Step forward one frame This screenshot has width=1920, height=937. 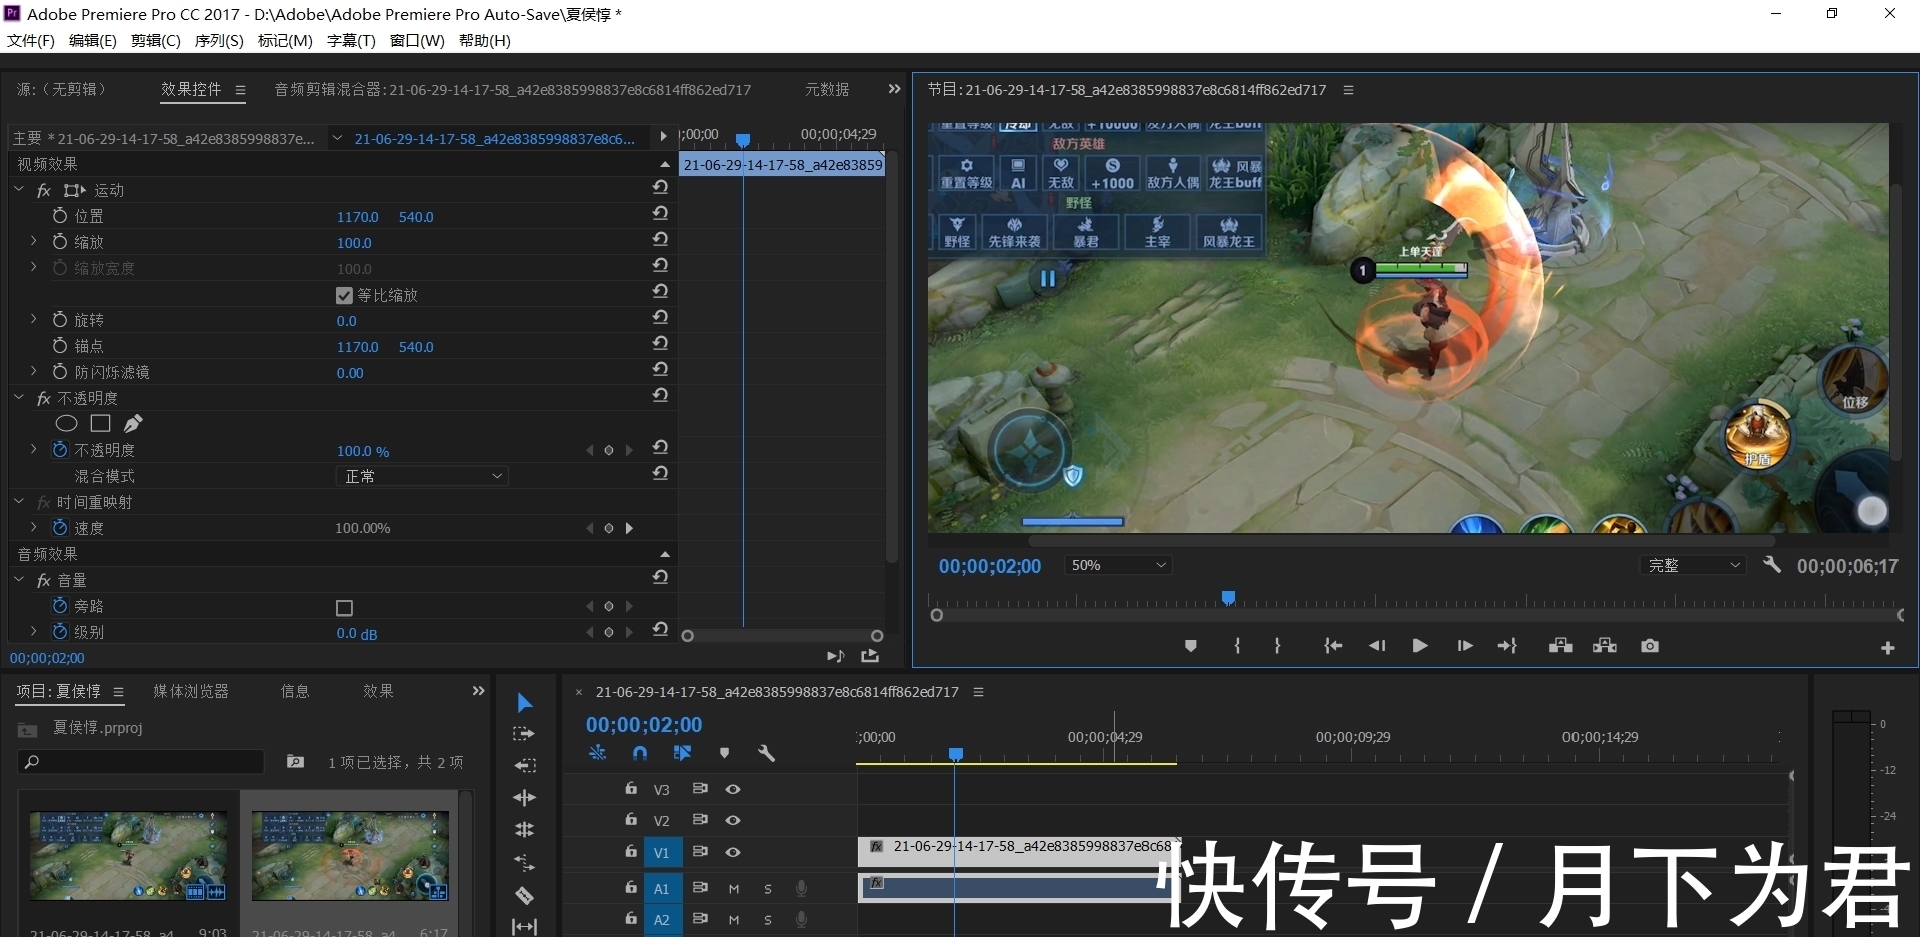click(1464, 646)
